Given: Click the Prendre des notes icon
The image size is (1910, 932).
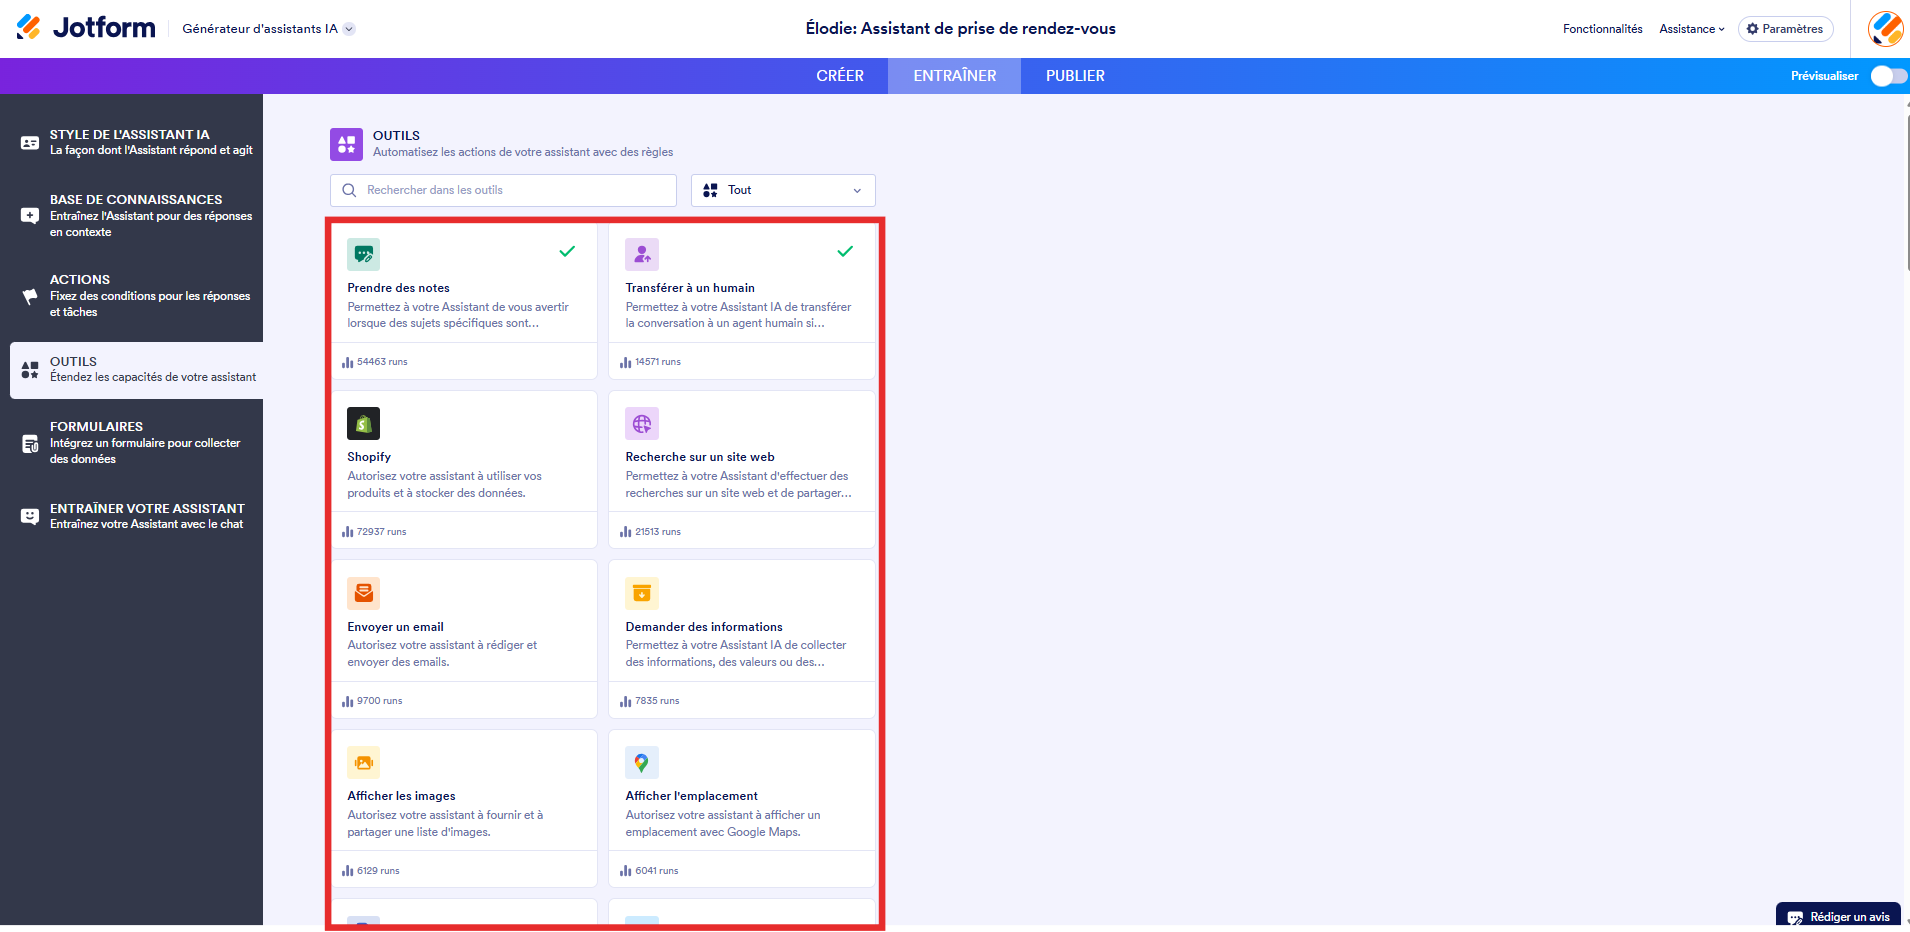Looking at the screenshot, I should [x=363, y=254].
